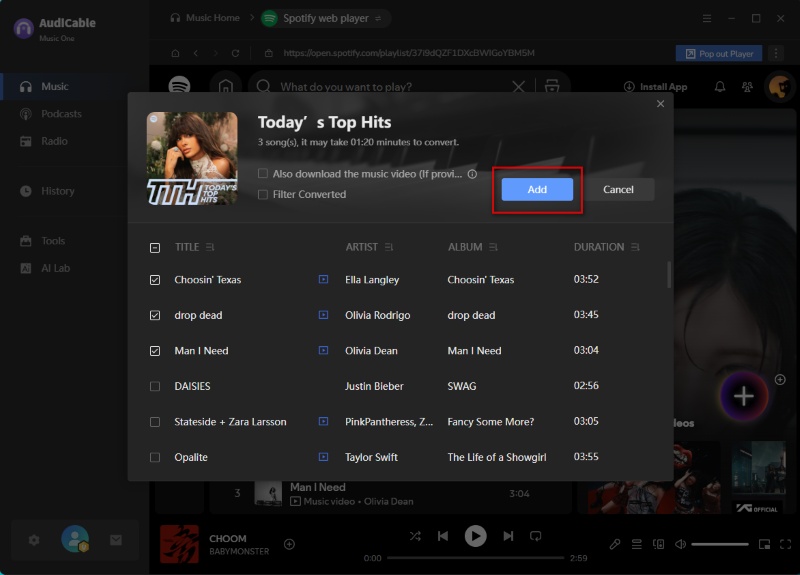The image size is (800, 575).
Task: Enable Filter Converted checkbox
Action: (x=263, y=194)
